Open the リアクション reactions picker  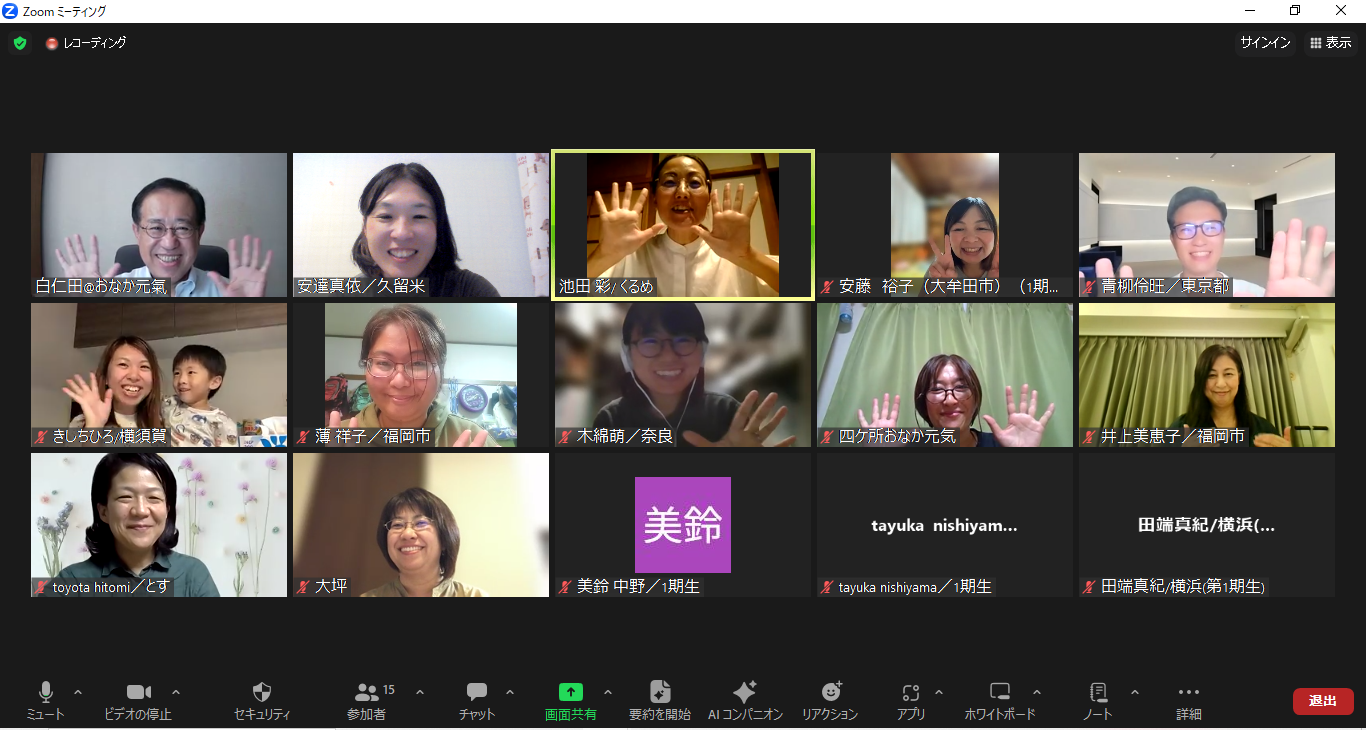tap(830, 701)
